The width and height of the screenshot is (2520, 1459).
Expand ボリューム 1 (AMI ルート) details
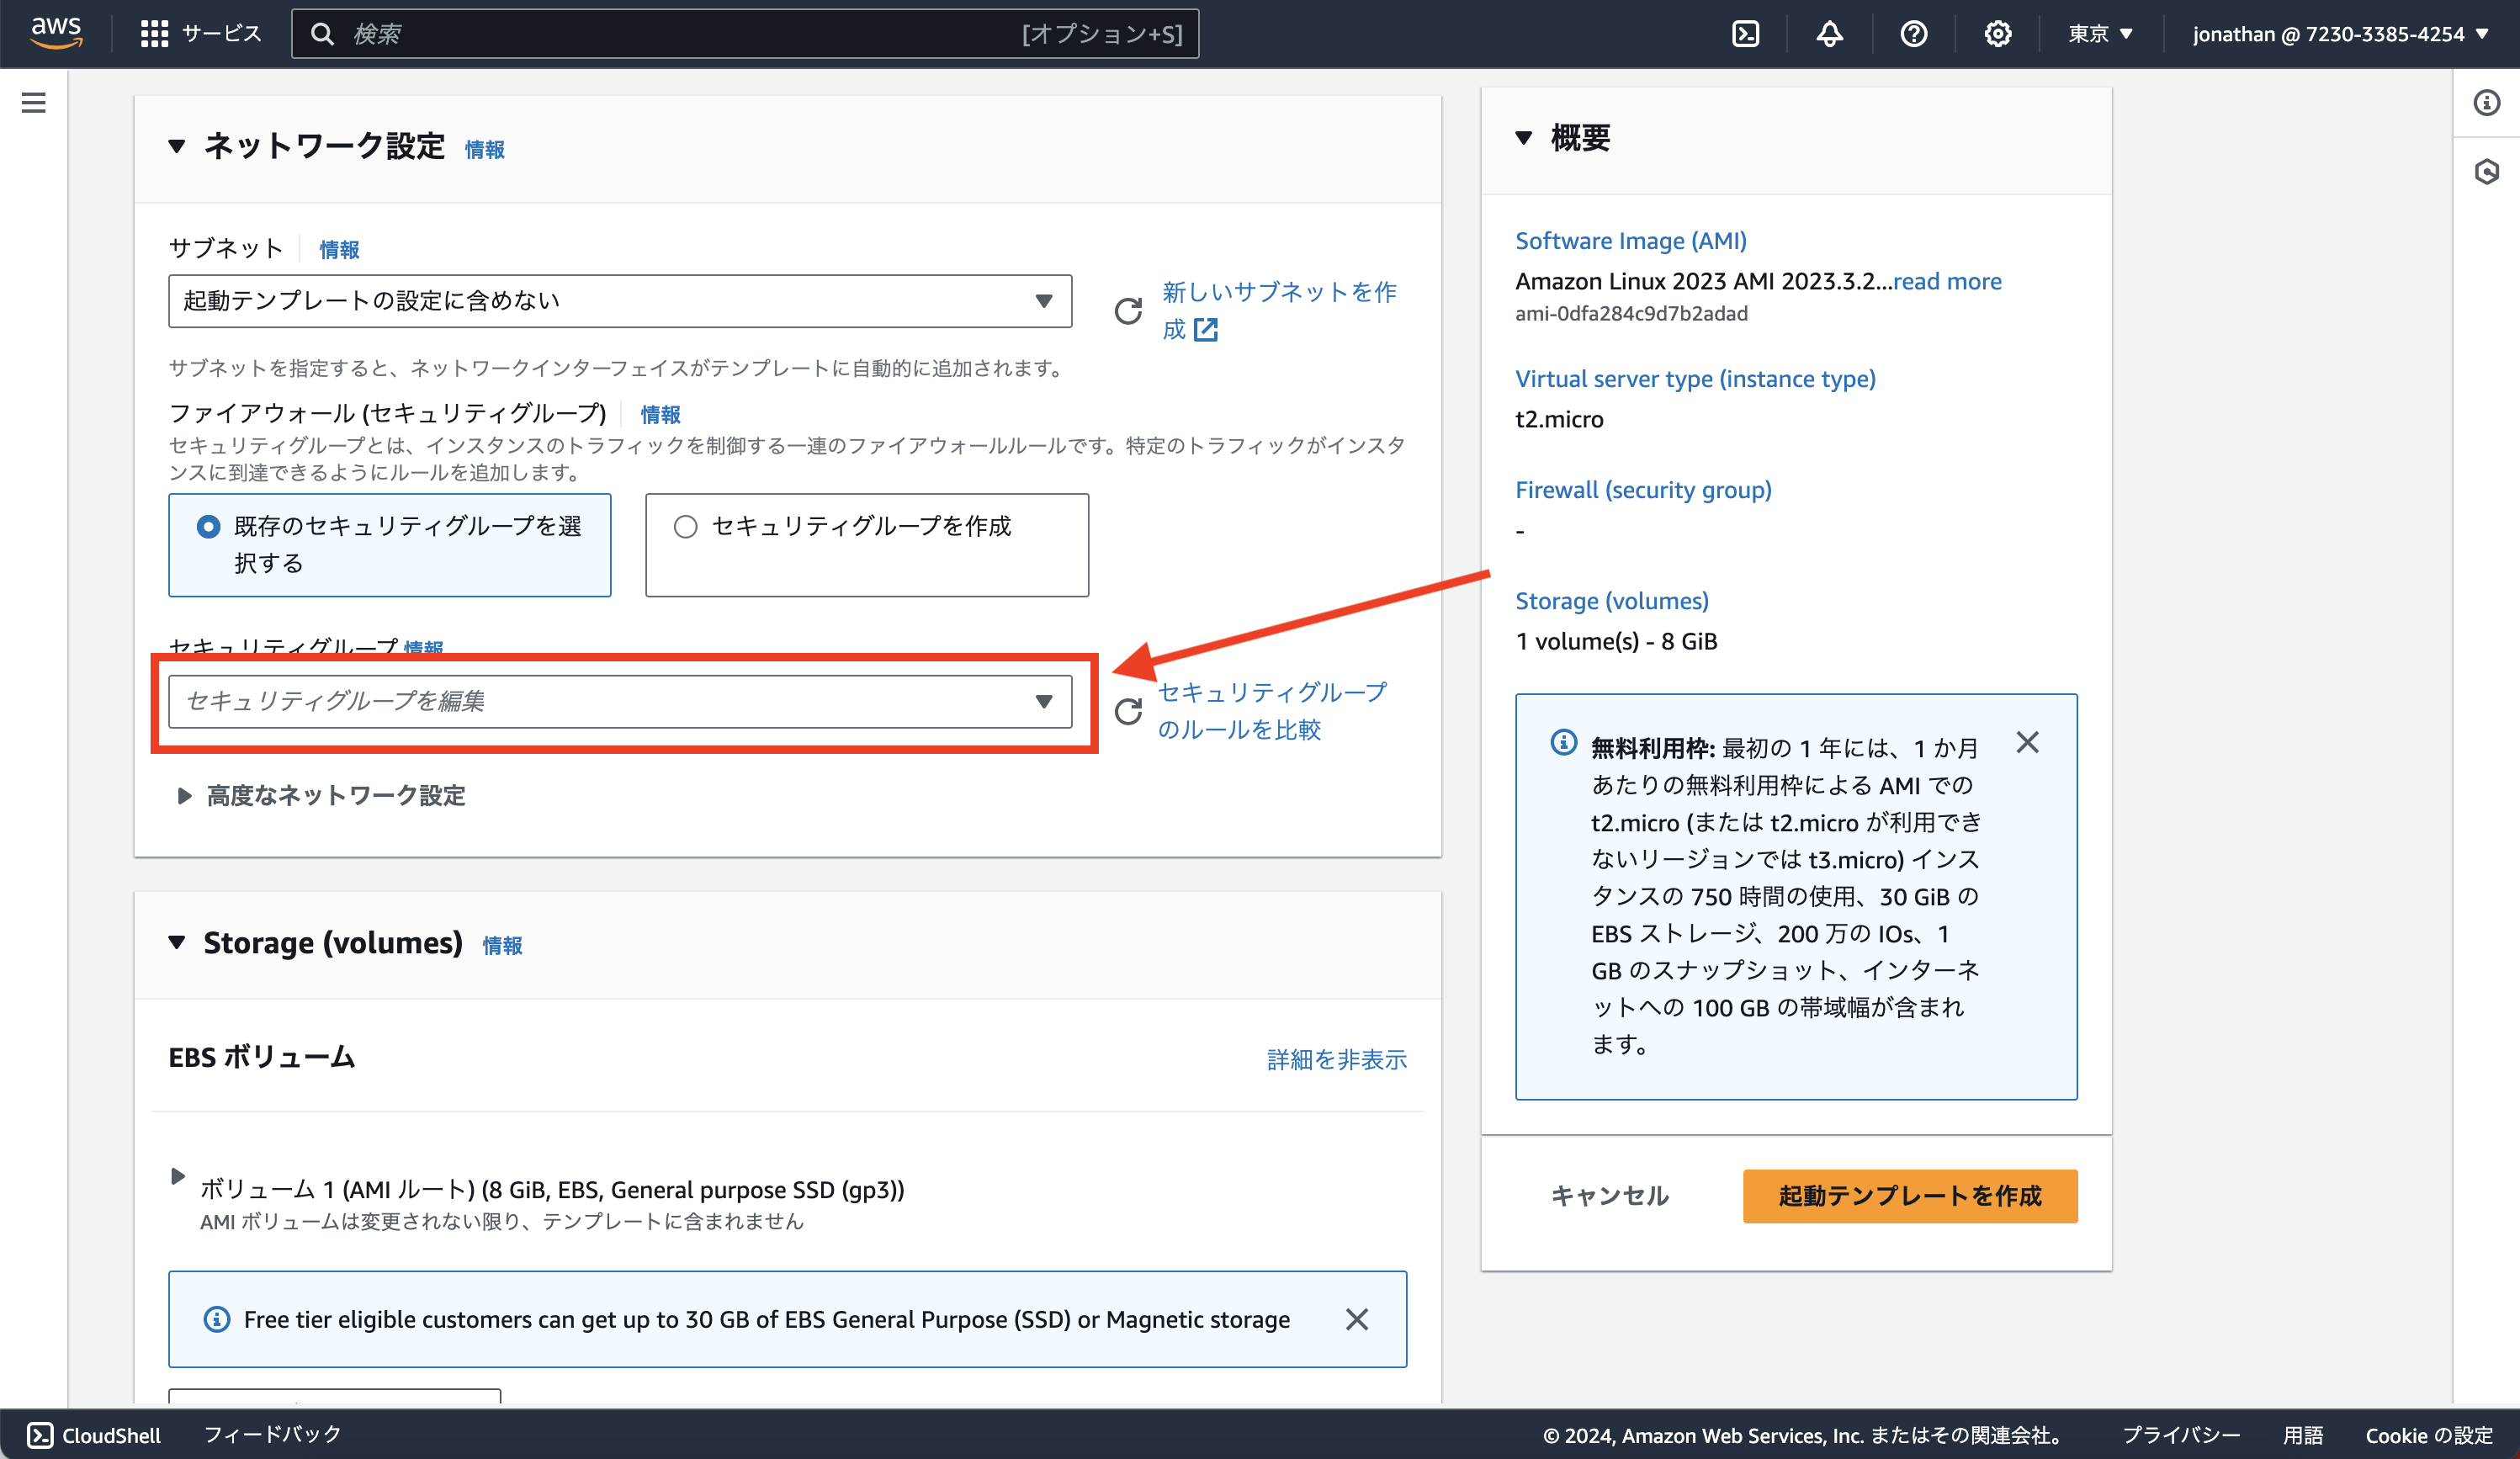178,1177
